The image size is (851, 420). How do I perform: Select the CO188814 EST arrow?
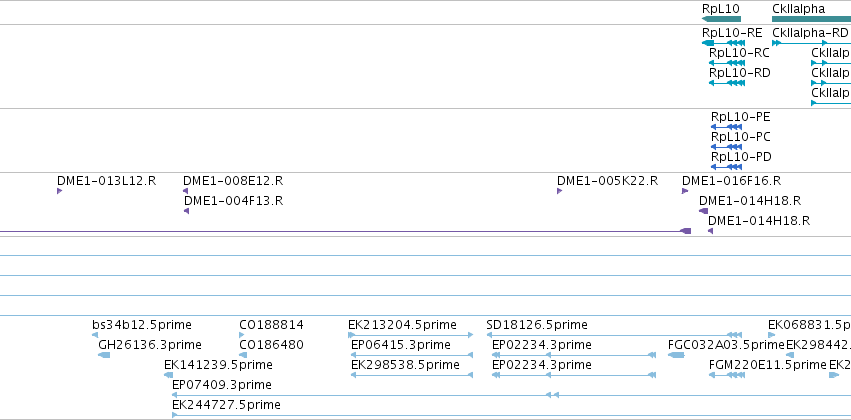pyautogui.click(x=242, y=335)
